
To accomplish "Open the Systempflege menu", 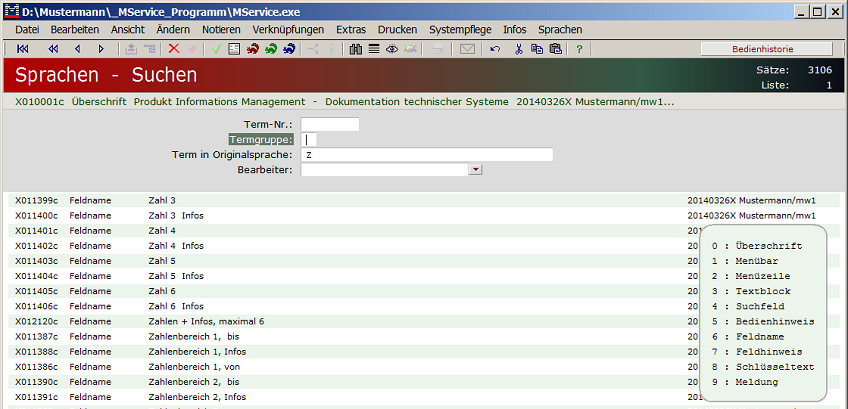I will [460, 30].
